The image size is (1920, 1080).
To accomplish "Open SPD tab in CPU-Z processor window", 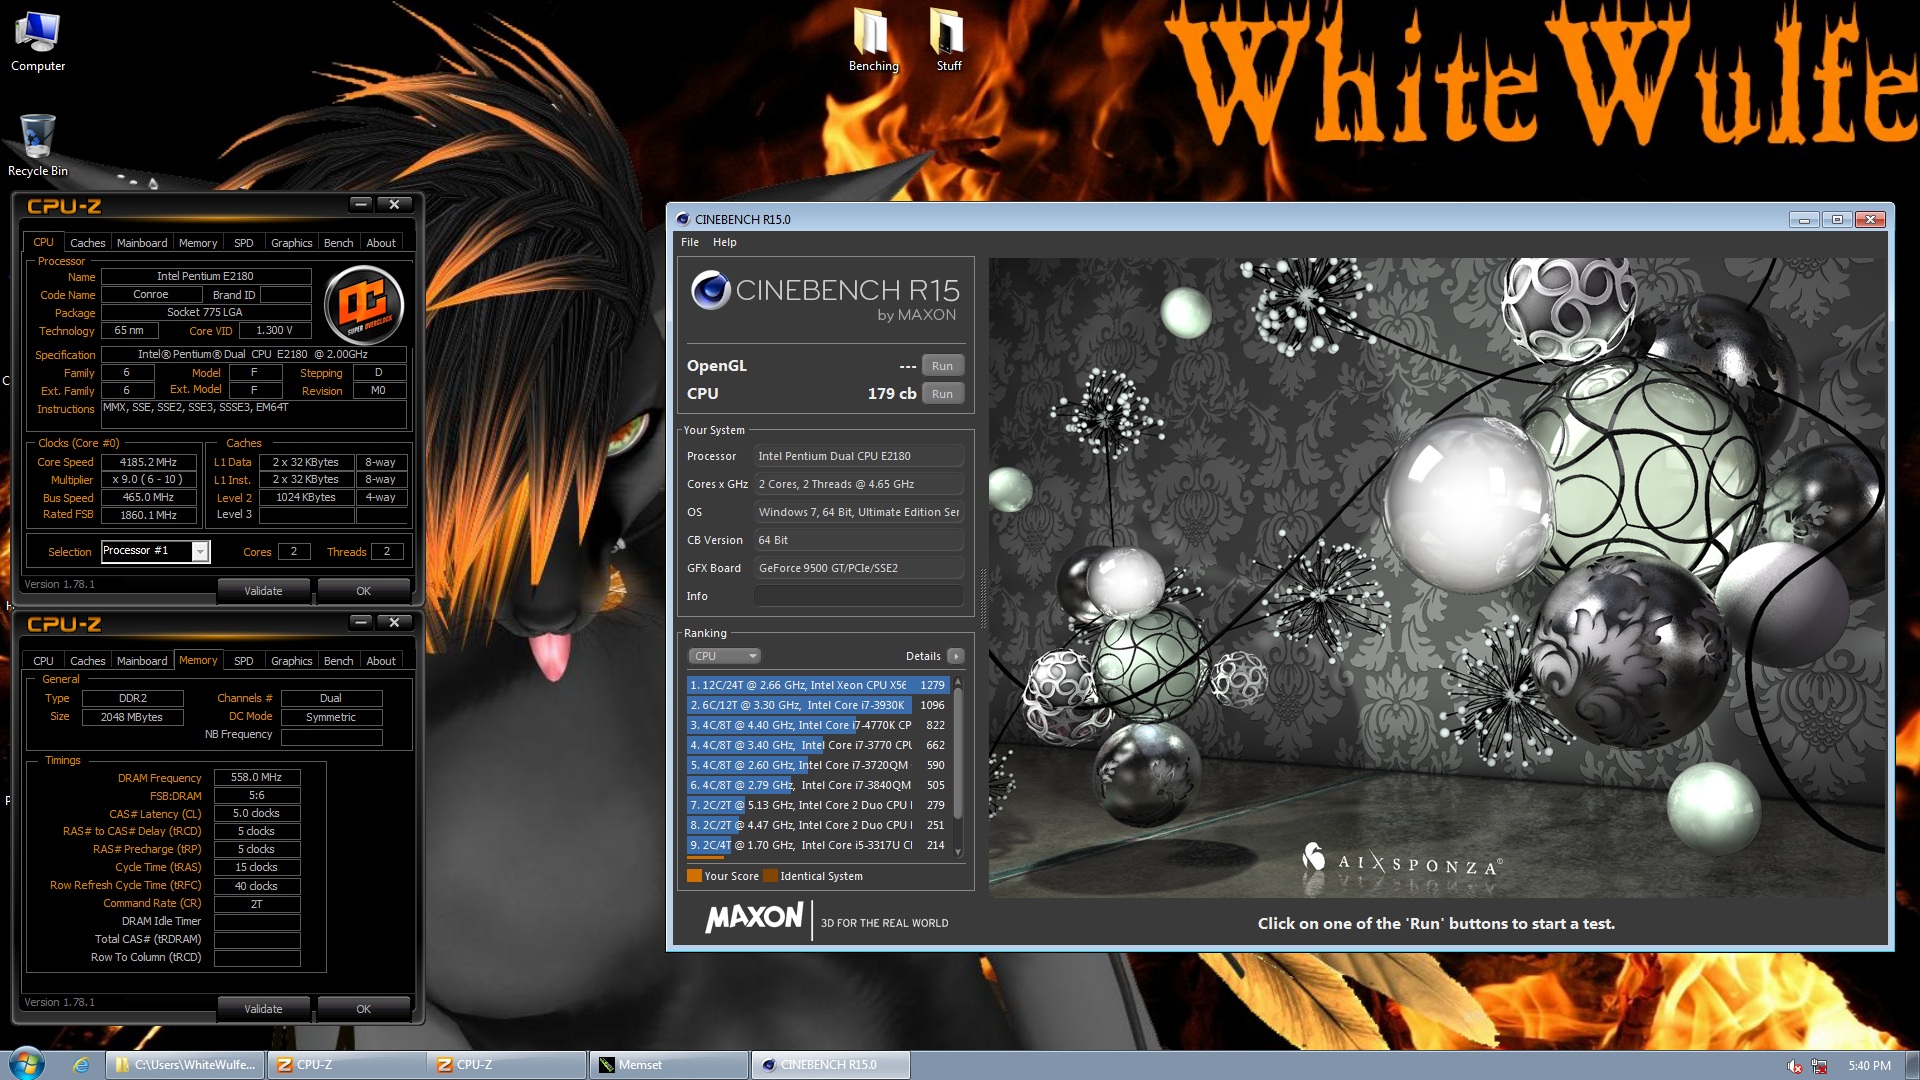I will coord(243,243).
